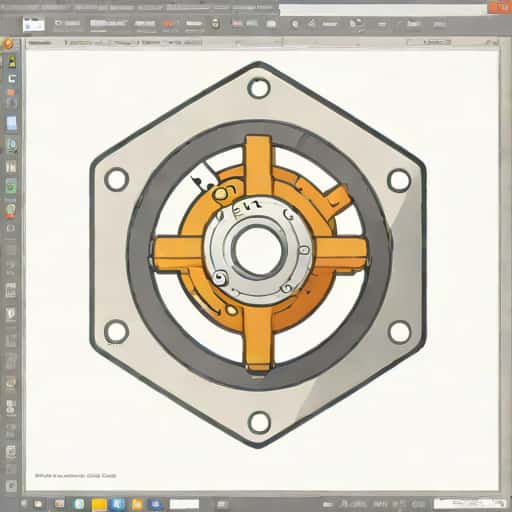Select the white bracket icon in left sidebar
Image resolution: width=512 pixels, height=512 pixels.
[12, 79]
